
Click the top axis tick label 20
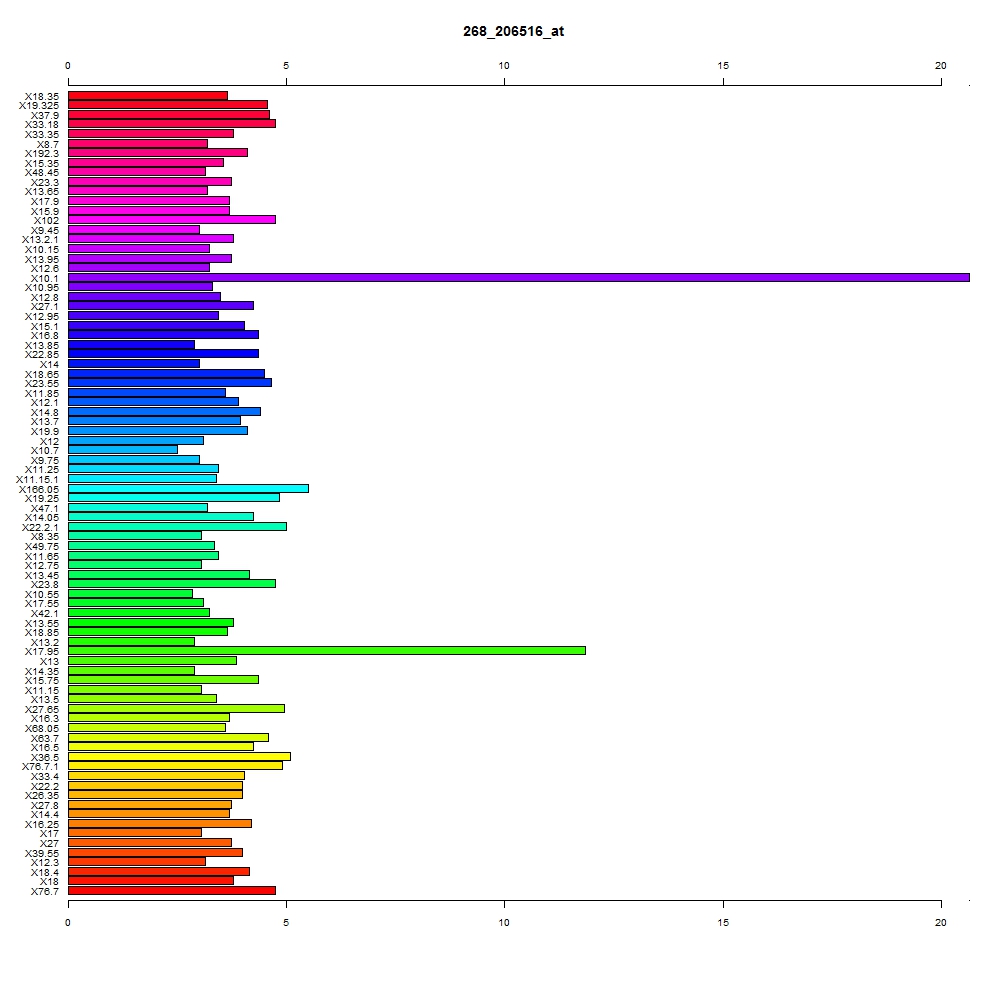click(941, 66)
